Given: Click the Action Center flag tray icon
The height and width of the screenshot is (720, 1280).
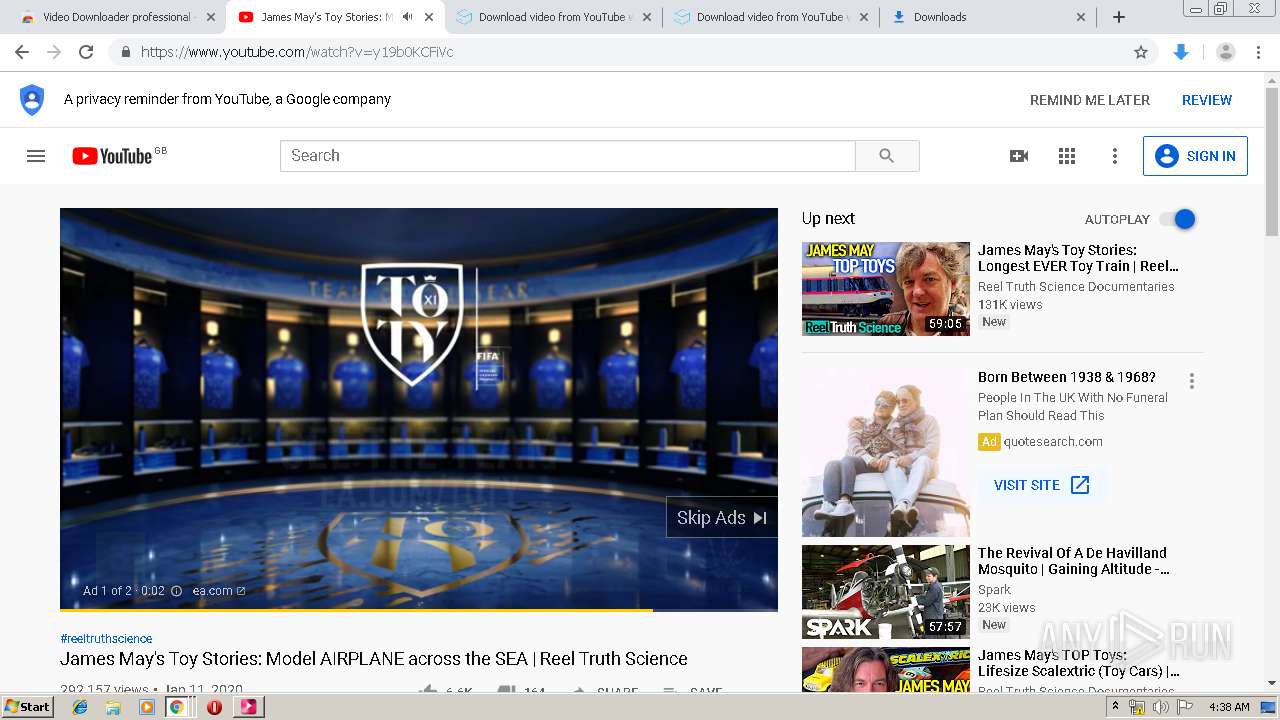Looking at the screenshot, I should point(1185,707).
